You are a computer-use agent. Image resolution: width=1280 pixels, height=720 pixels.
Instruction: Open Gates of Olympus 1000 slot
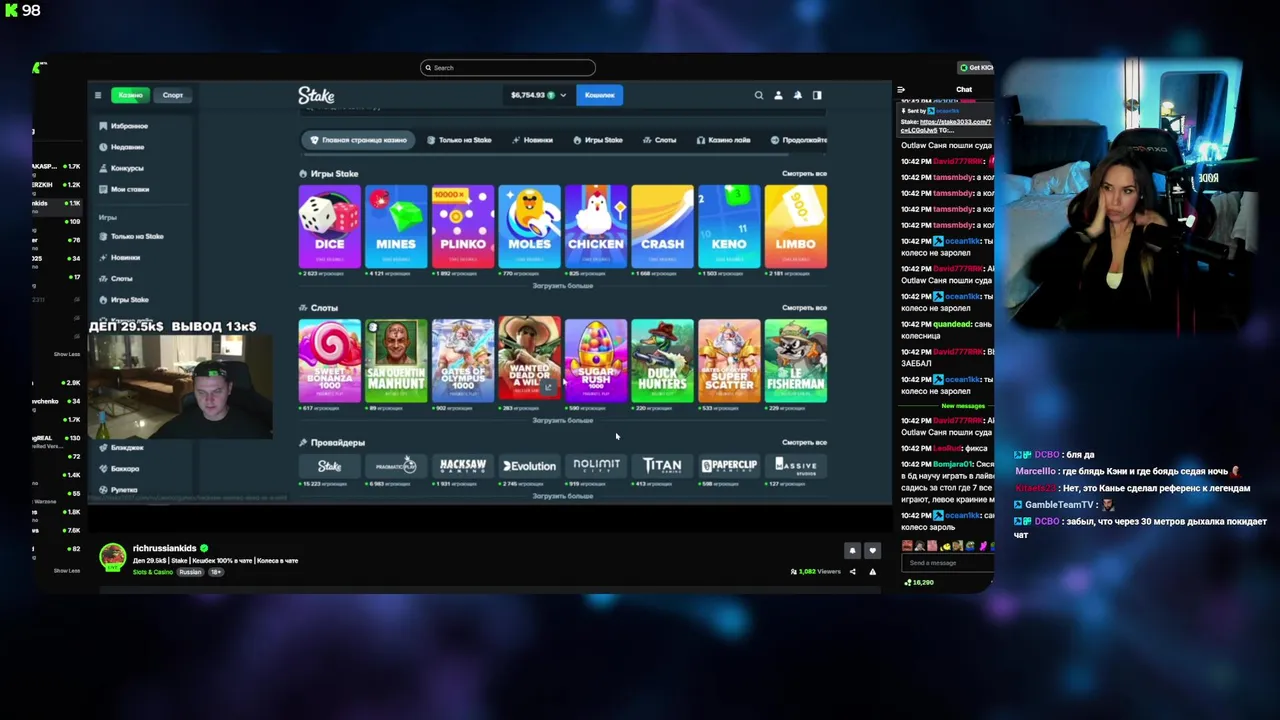point(463,360)
